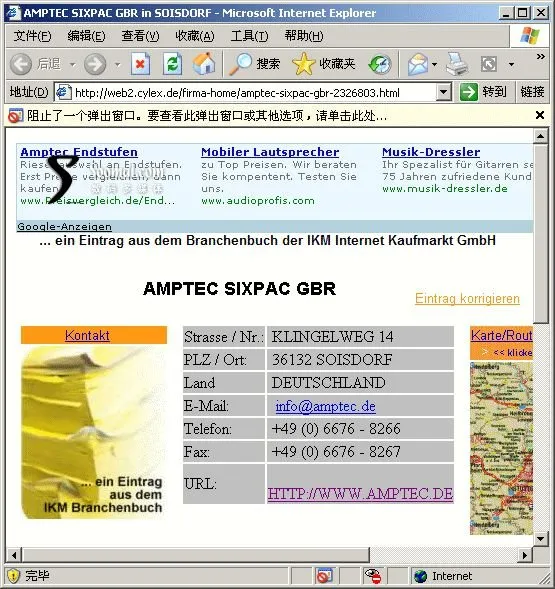
Task: Click horizontal scrollbar right arrow
Action: (x=525, y=555)
